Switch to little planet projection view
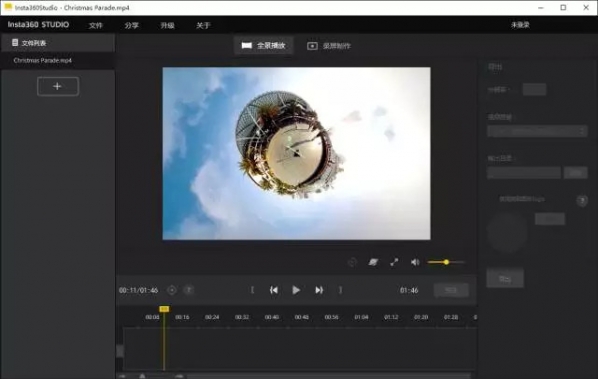 tap(373, 262)
